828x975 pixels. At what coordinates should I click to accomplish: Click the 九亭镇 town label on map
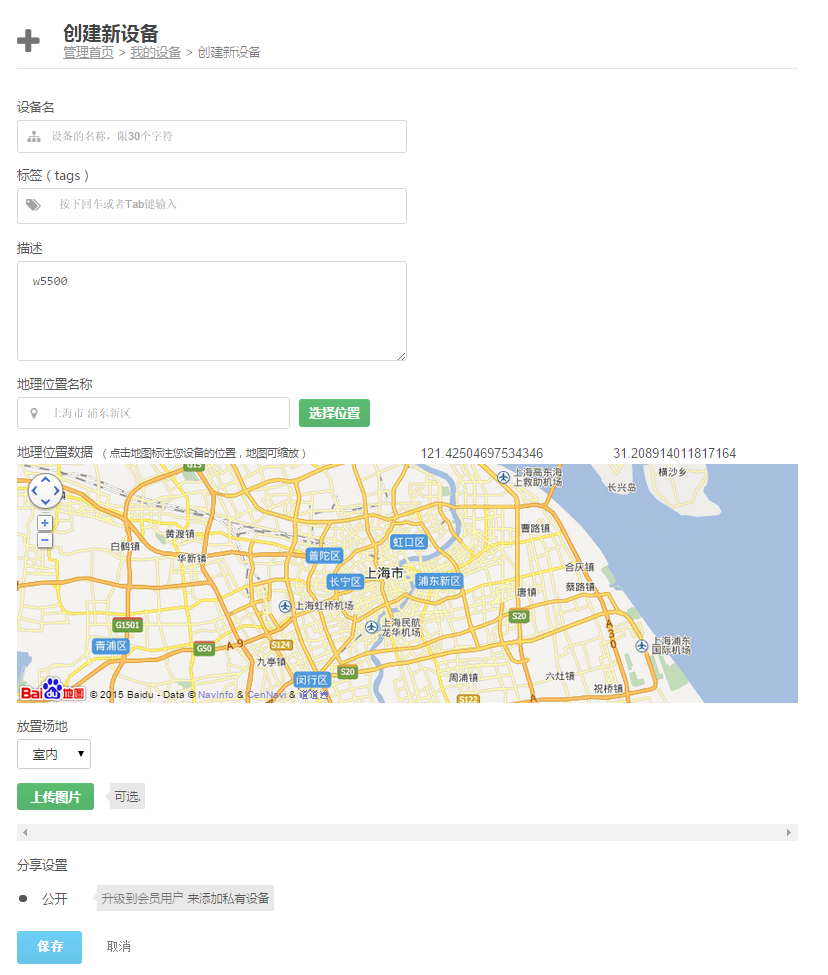tap(272, 662)
